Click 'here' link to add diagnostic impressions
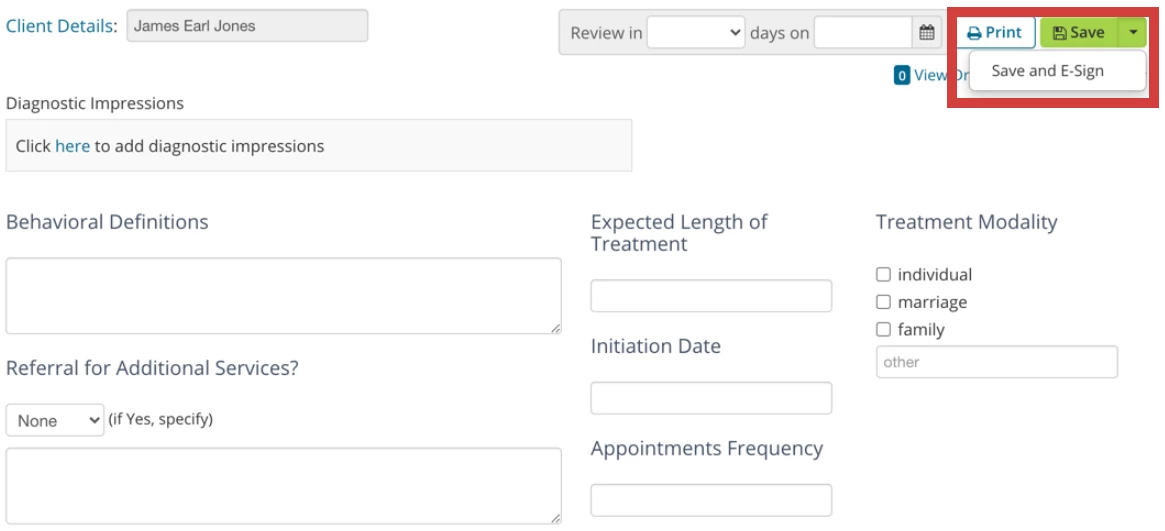This screenshot has width=1165, height=531. (72, 146)
